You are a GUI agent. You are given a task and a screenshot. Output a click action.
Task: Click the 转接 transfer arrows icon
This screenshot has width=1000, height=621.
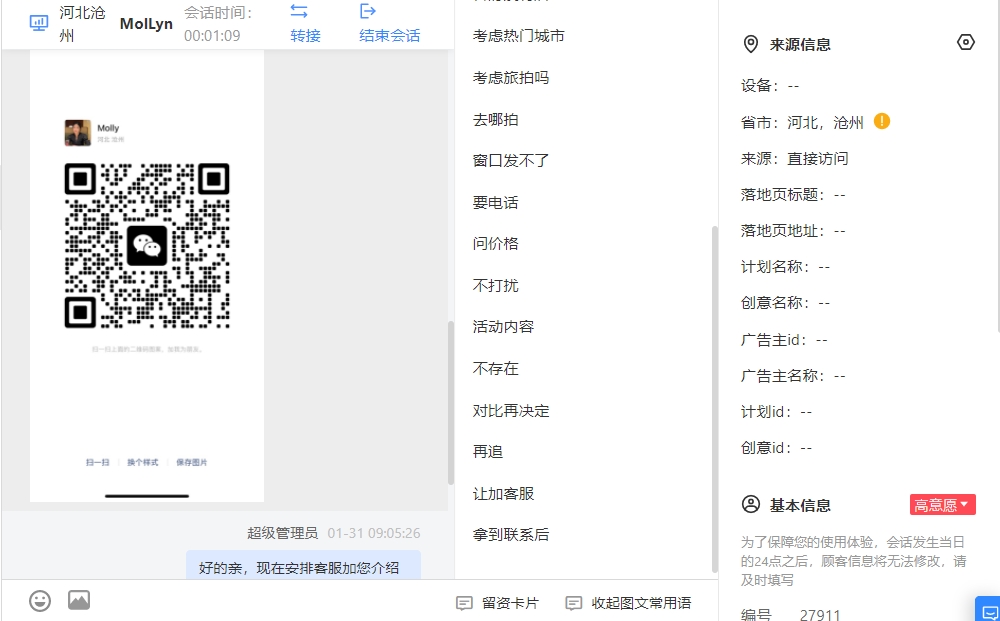(299, 11)
